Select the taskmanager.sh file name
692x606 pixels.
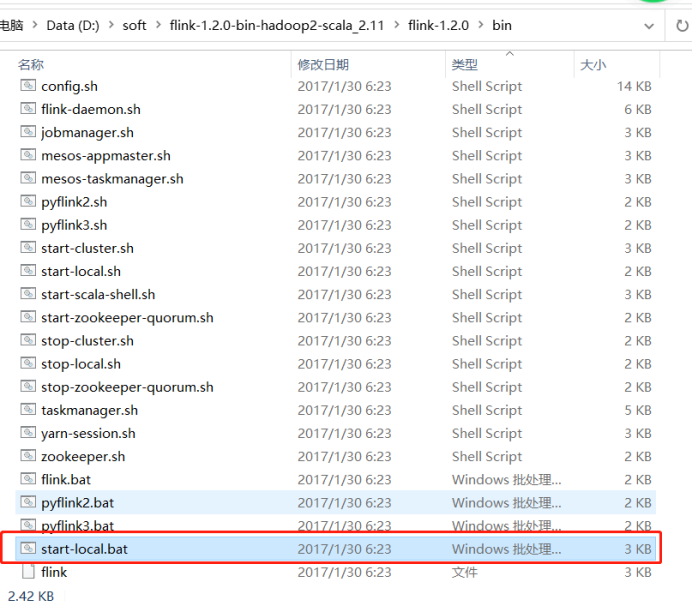(90, 410)
